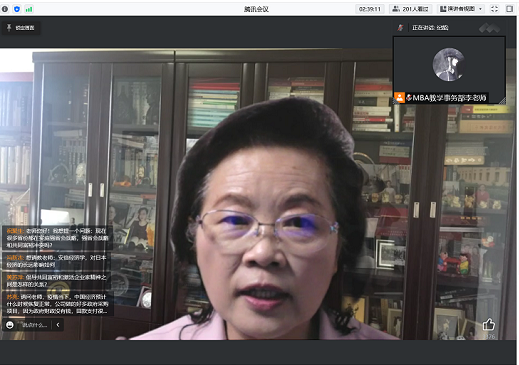Enter fullscreen with the expand icon

(495, 9)
